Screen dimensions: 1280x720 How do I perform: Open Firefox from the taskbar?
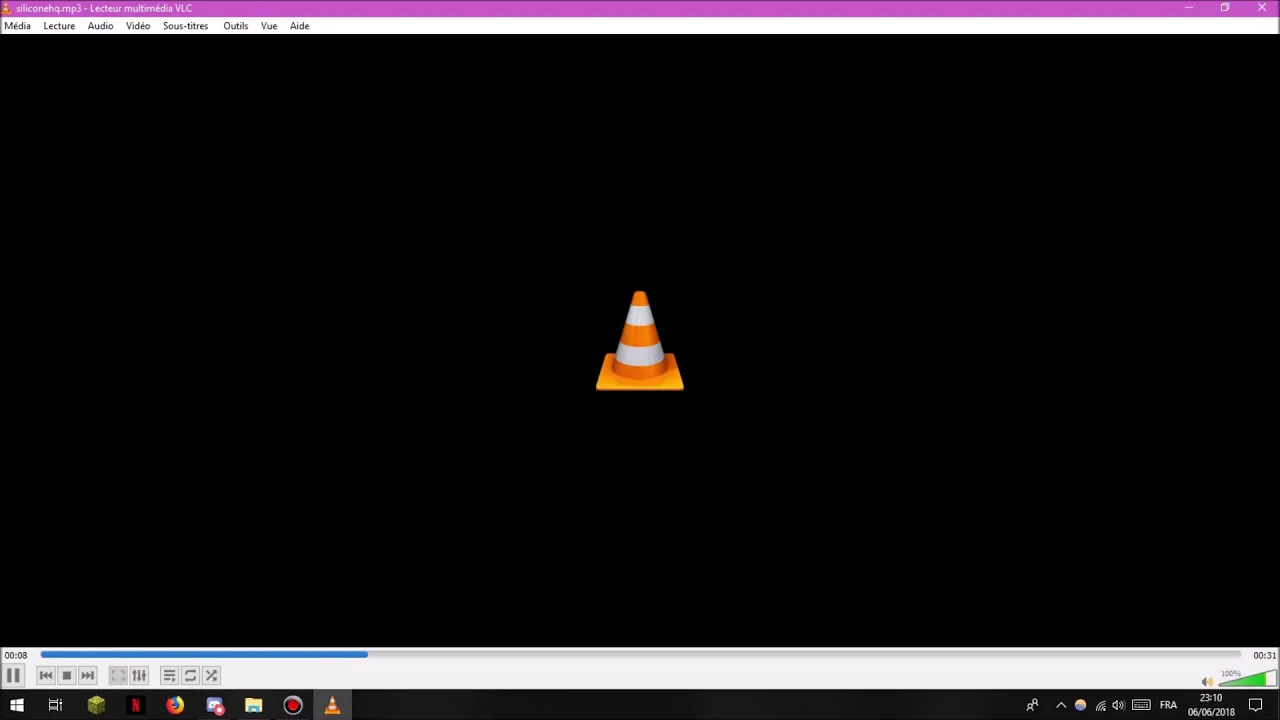pos(175,705)
